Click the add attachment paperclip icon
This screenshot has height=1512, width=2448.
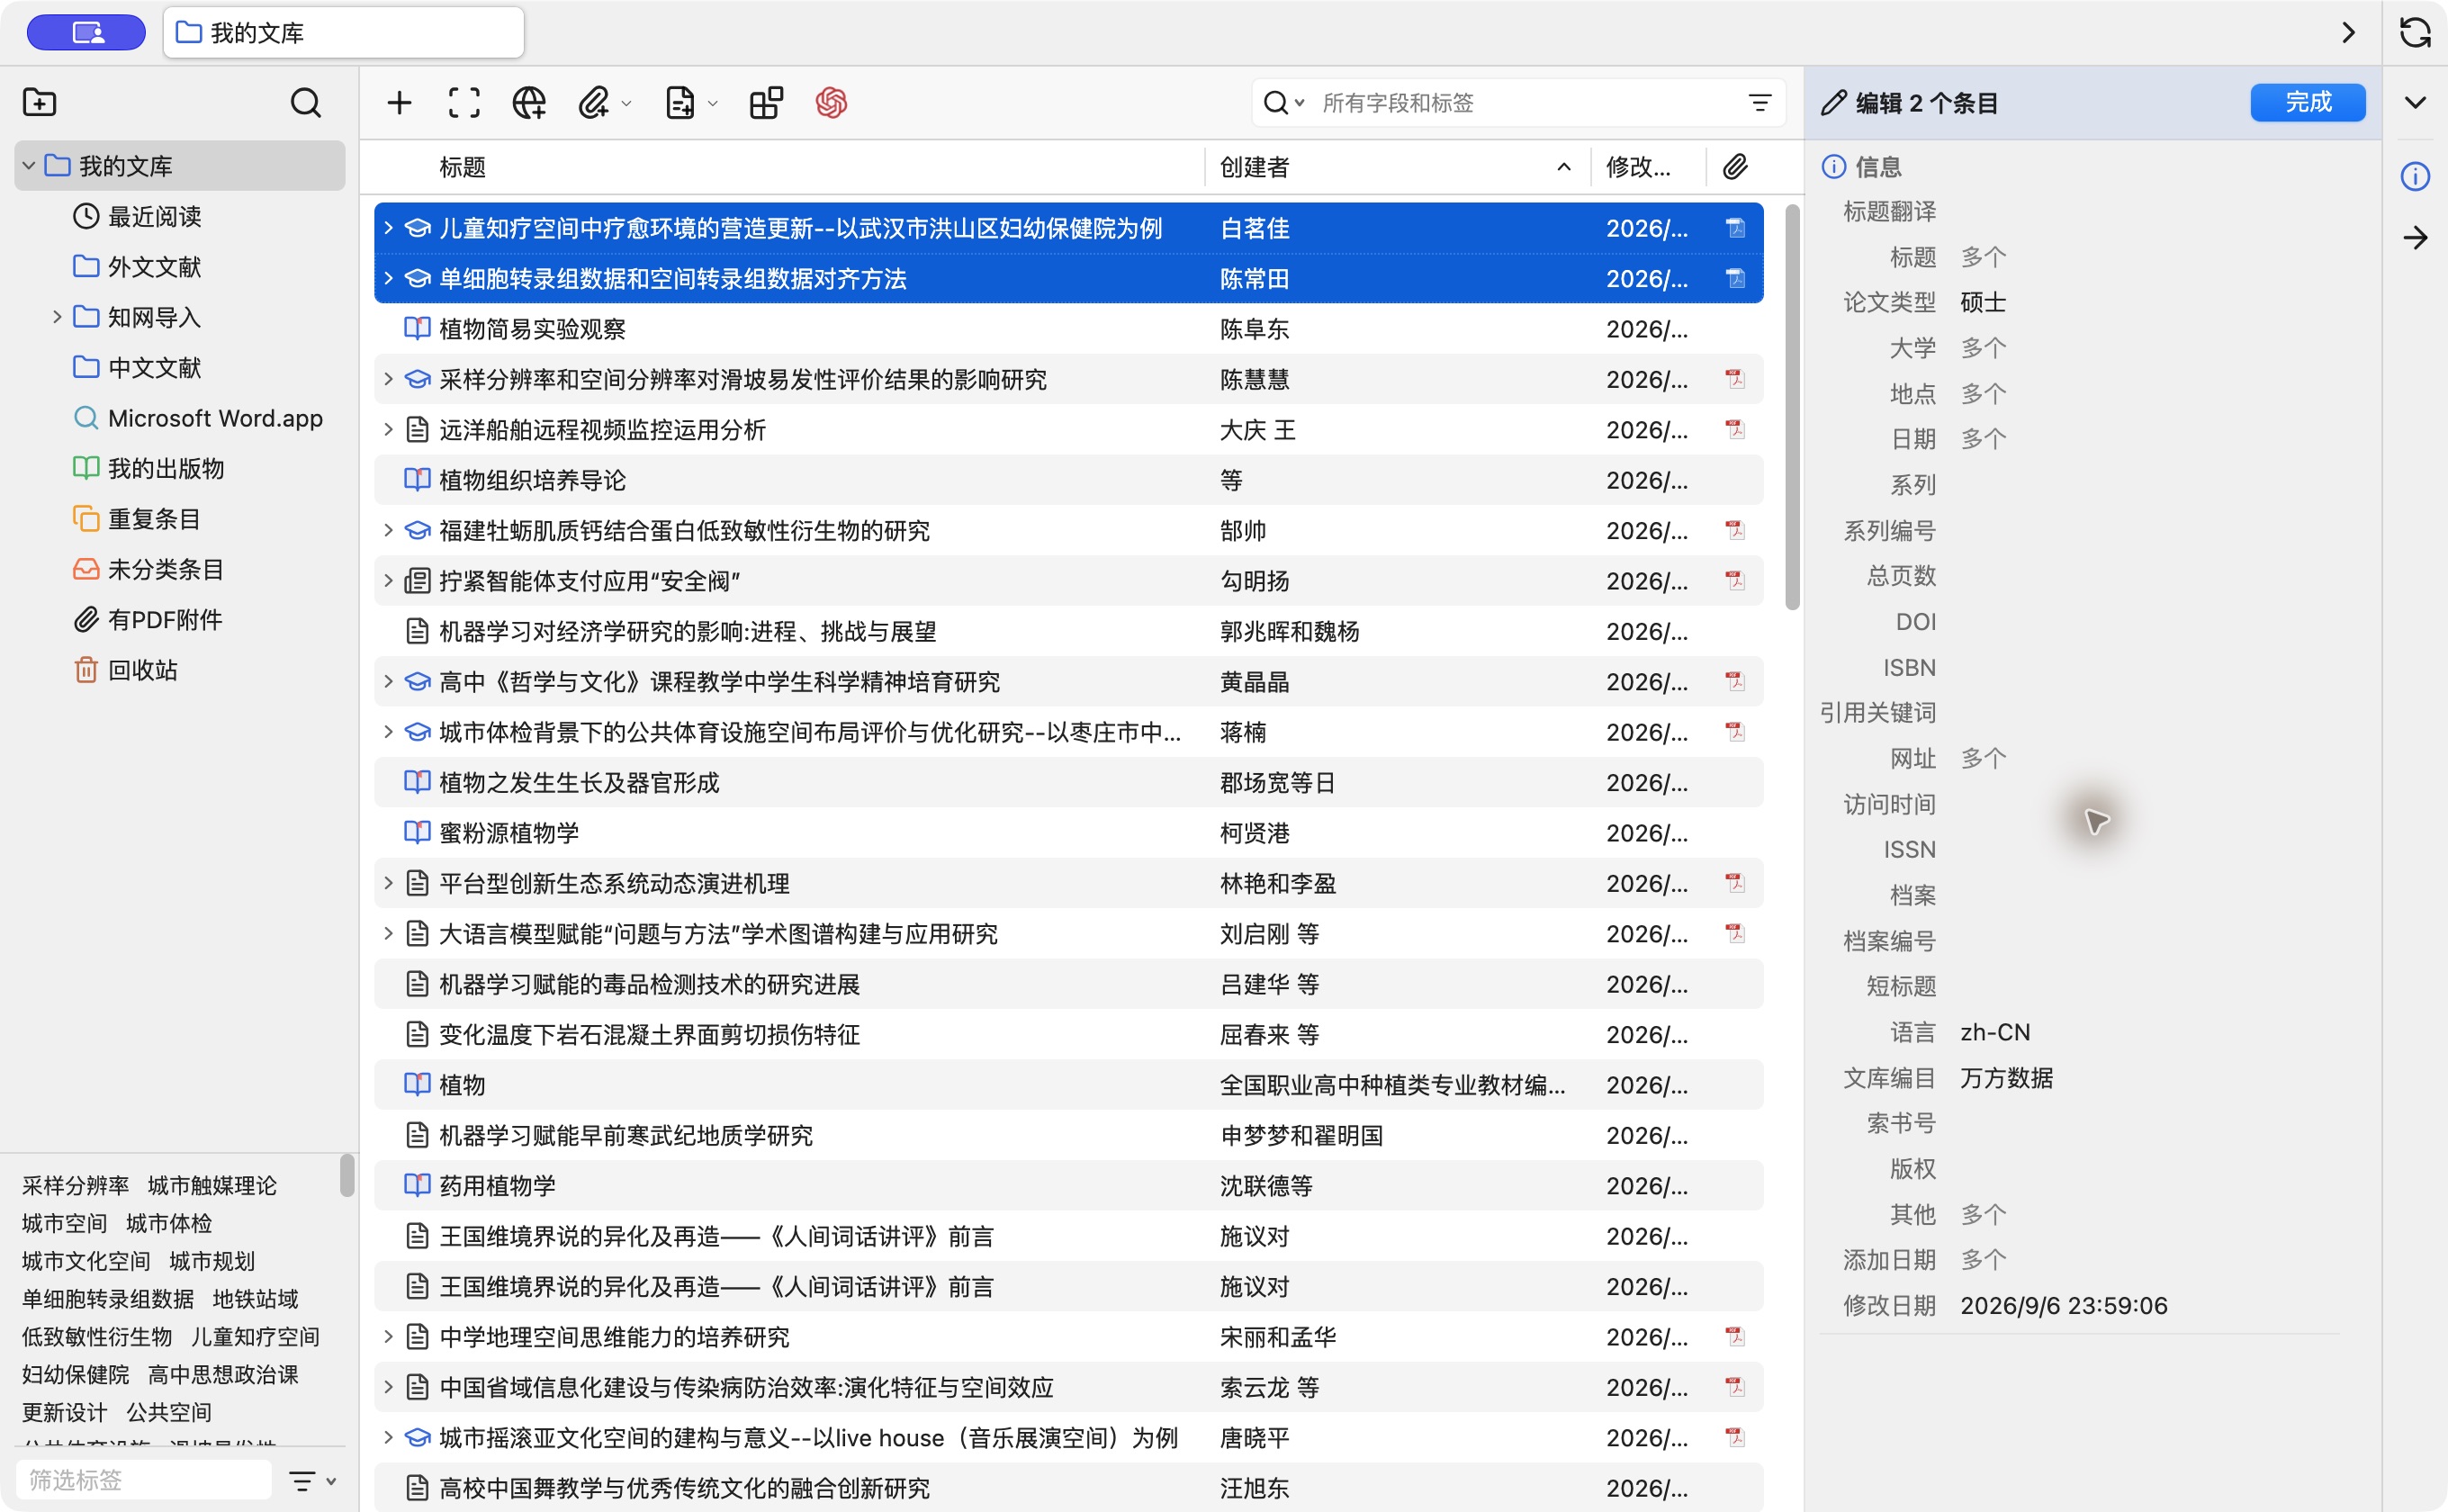[594, 102]
